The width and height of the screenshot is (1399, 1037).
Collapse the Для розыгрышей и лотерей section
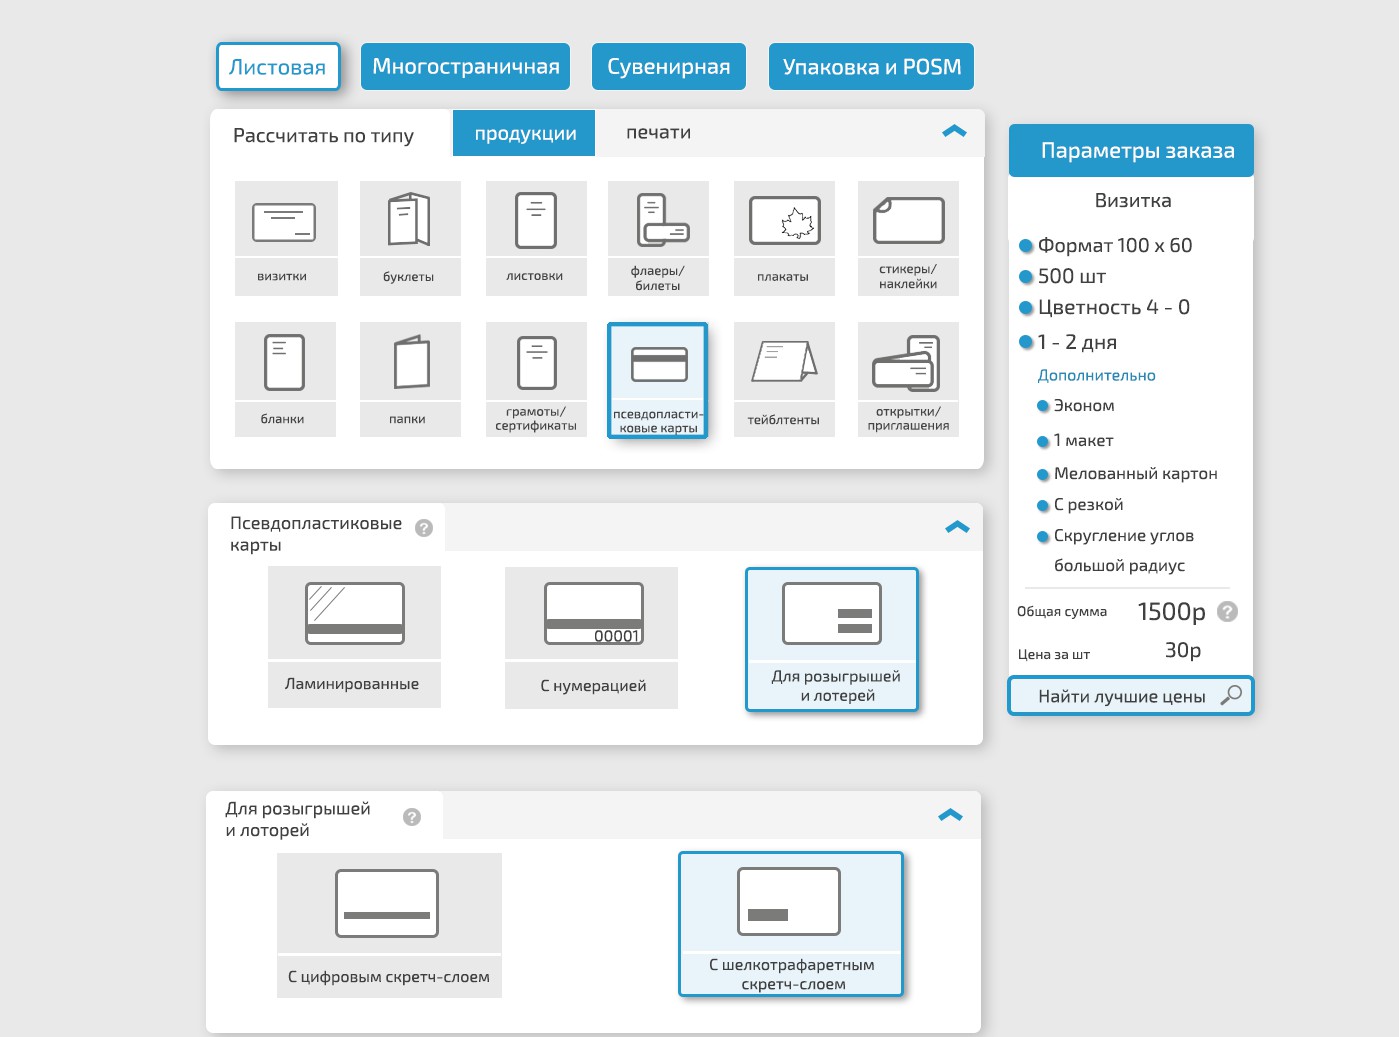click(950, 816)
